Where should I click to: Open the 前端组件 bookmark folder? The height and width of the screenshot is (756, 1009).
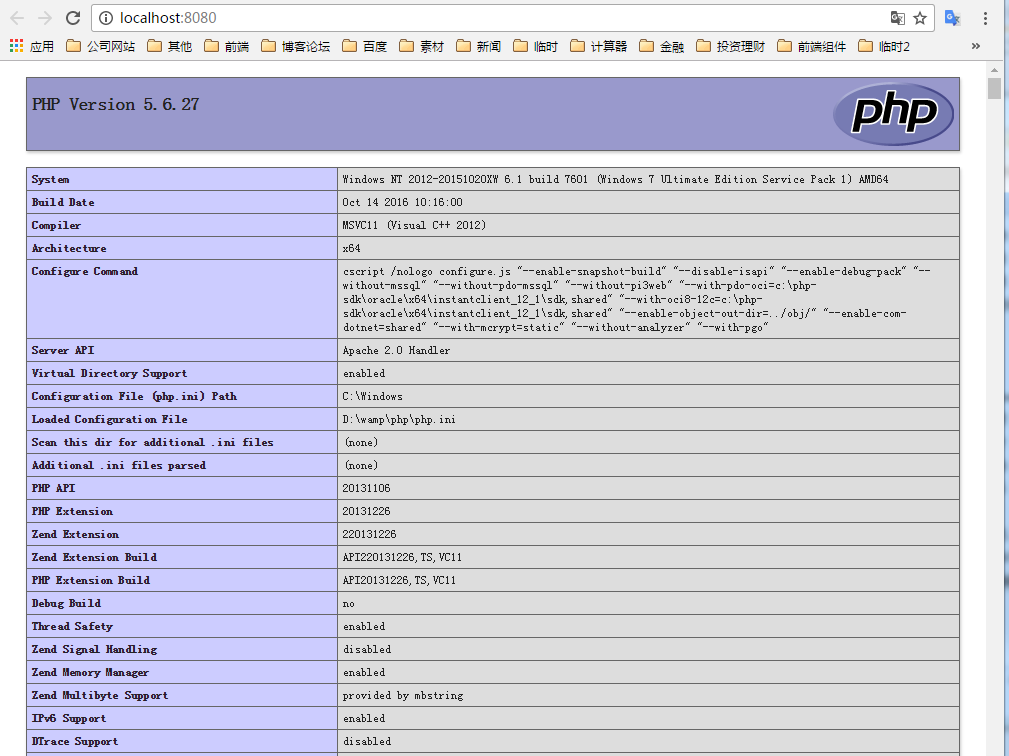(812, 46)
